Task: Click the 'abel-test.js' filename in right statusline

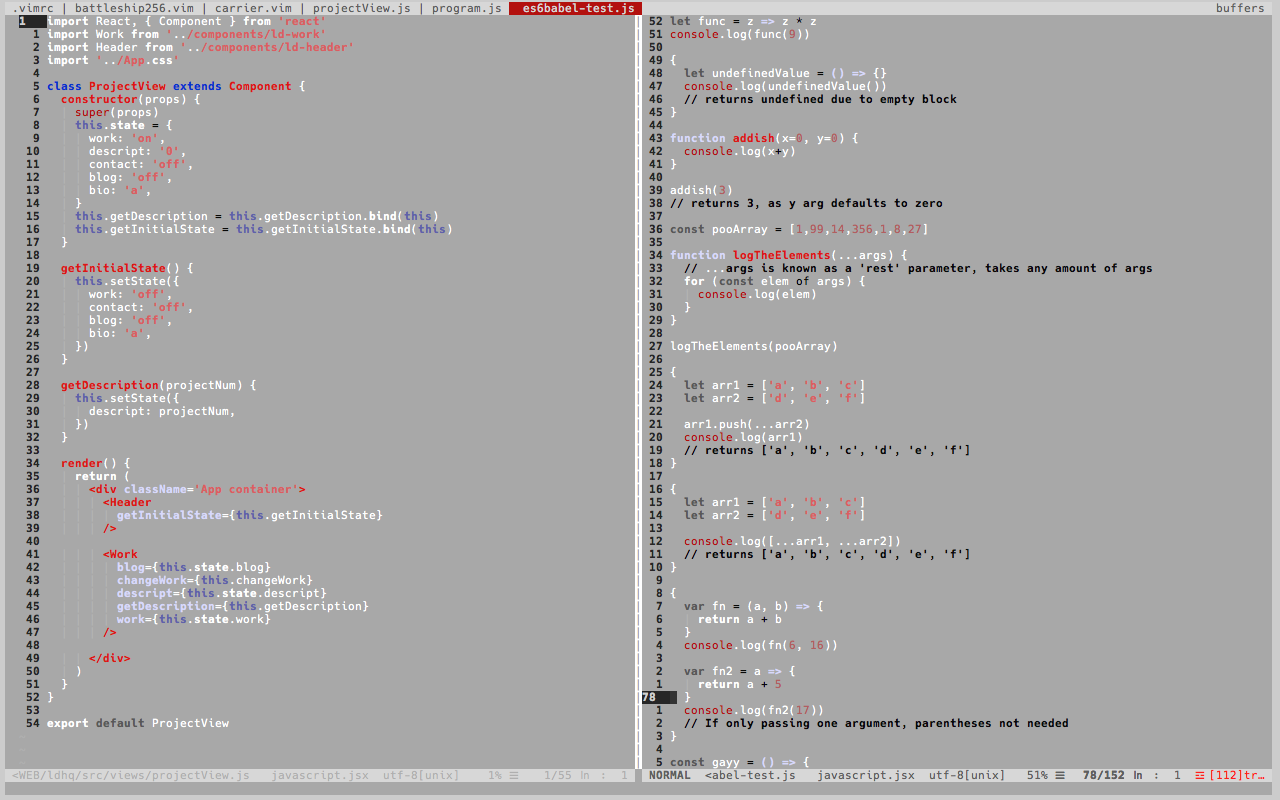Action: (x=750, y=775)
